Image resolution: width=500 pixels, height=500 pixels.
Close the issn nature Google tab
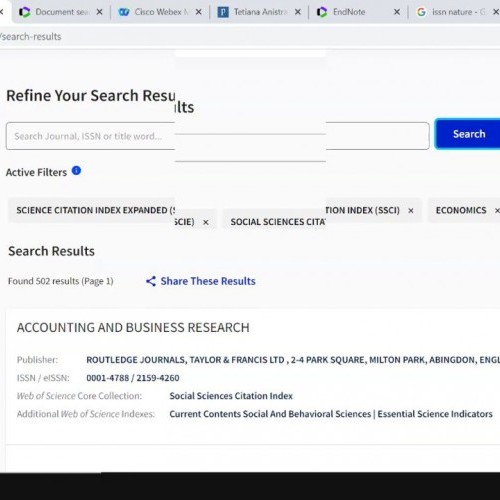[496, 12]
